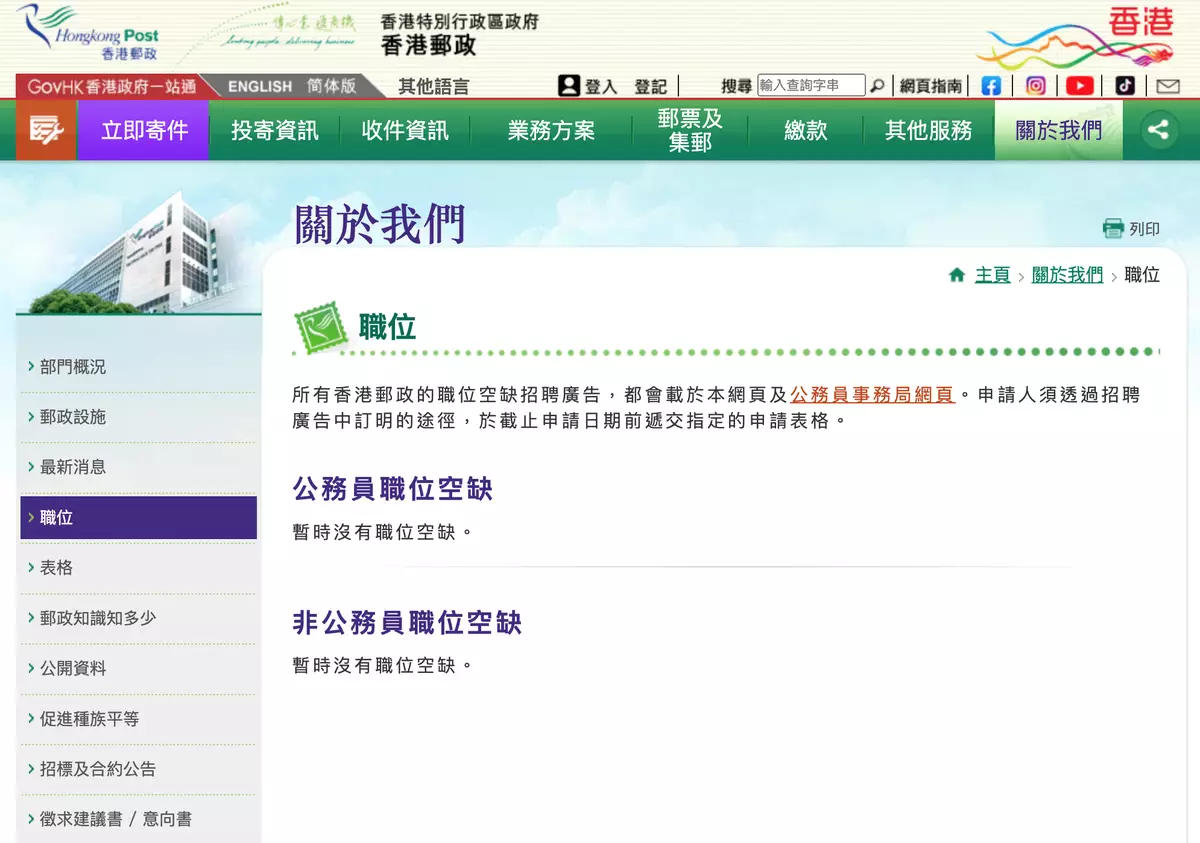
Task: Open the 郵票及集郵 menu item
Action: tap(689, 130)
